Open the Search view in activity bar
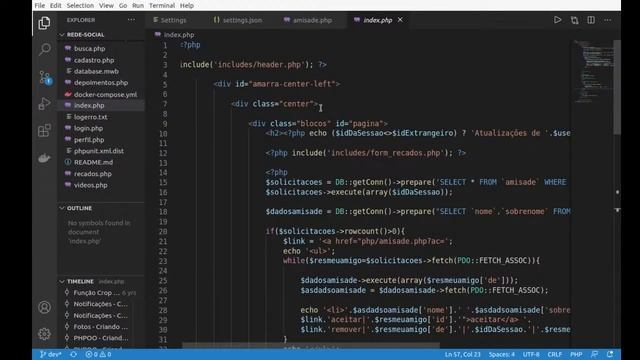 44,49
